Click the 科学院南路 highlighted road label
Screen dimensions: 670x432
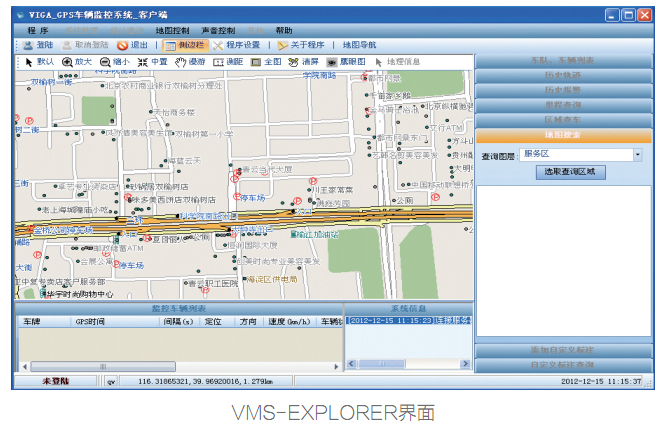point(209,216)
